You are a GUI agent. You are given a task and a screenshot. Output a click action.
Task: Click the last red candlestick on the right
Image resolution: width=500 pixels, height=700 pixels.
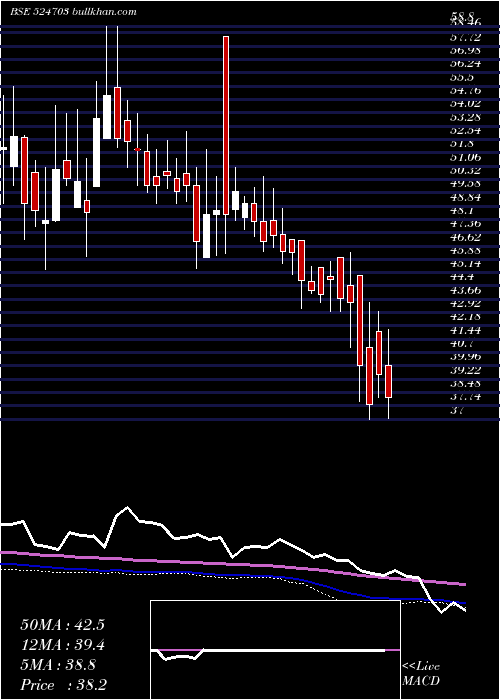[388, 381]
